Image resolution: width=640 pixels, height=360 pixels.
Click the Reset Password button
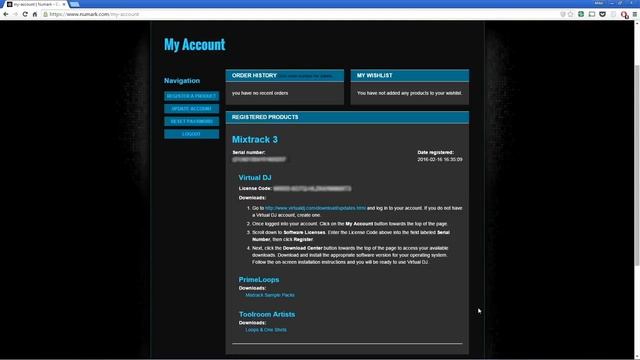[191, 121]
